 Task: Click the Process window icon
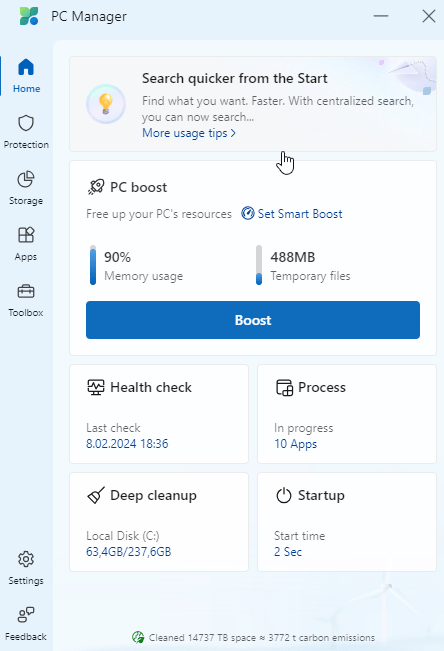pos(285,387)
